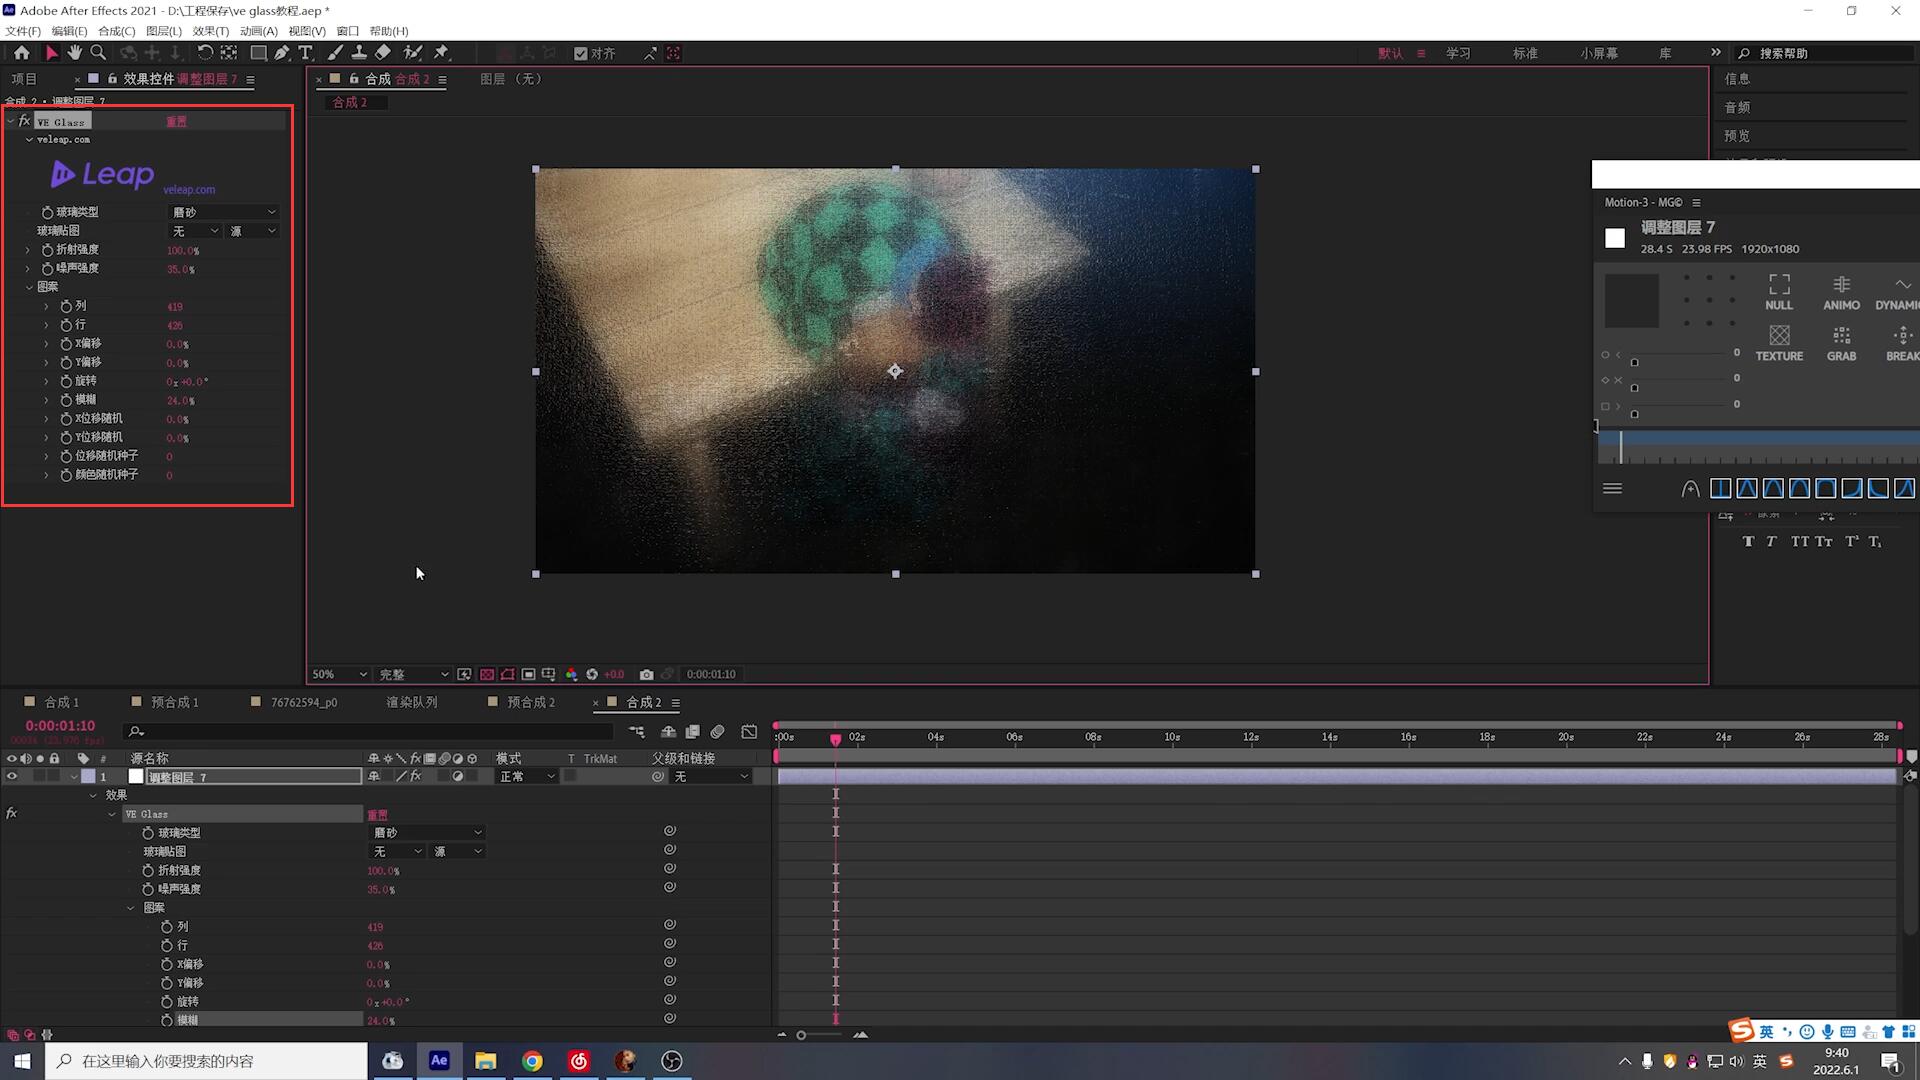1920x1080 pixels.
Task: Click the GRAB tool in Motion-3
Action: coord(1841,343)
